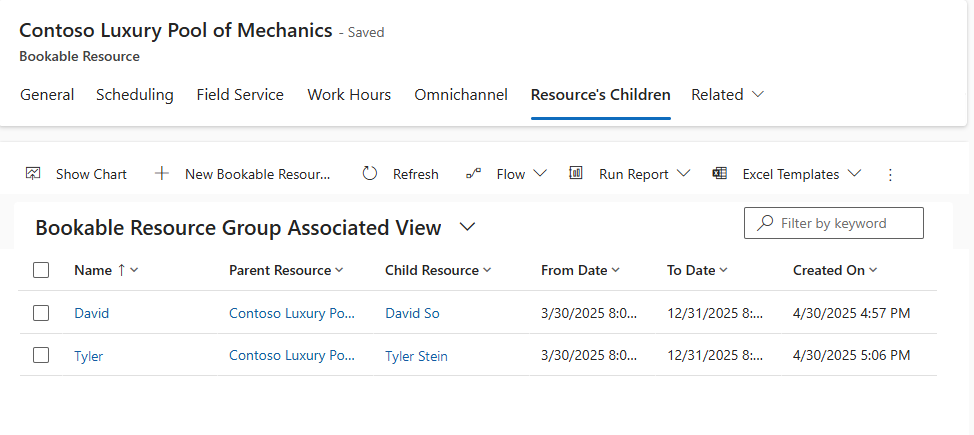
Task: Check the David row checkbox
Action: tap(41, 313)
